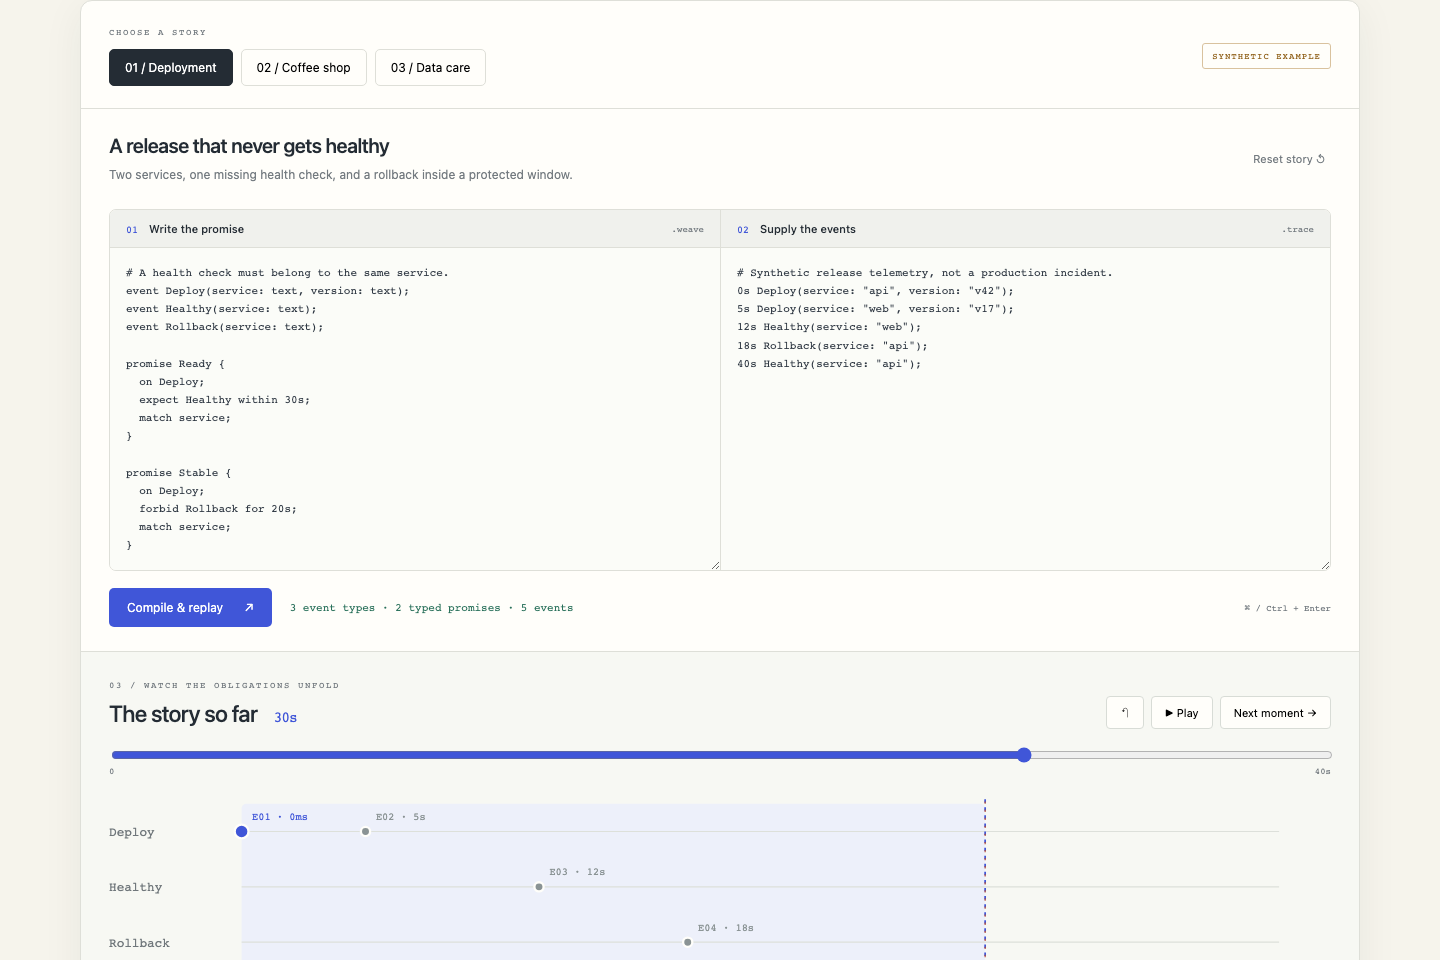Select the E04 Rollback event dot
1440x960 pixels.
point(688,942)
